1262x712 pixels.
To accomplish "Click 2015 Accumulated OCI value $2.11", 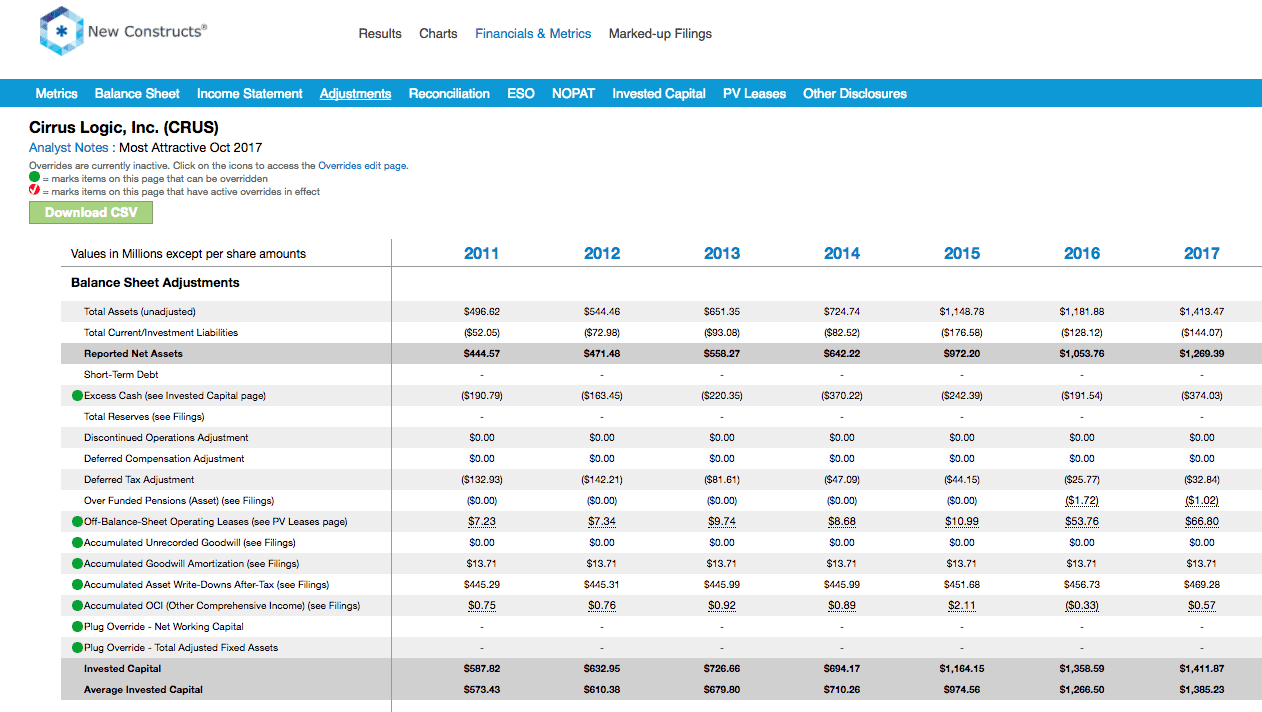I will pos(962,606).
